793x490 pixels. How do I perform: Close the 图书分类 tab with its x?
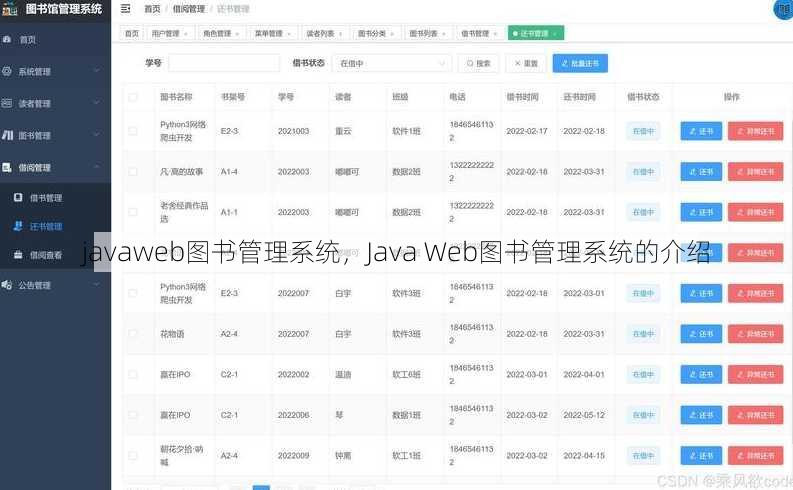tap(392, 33)
